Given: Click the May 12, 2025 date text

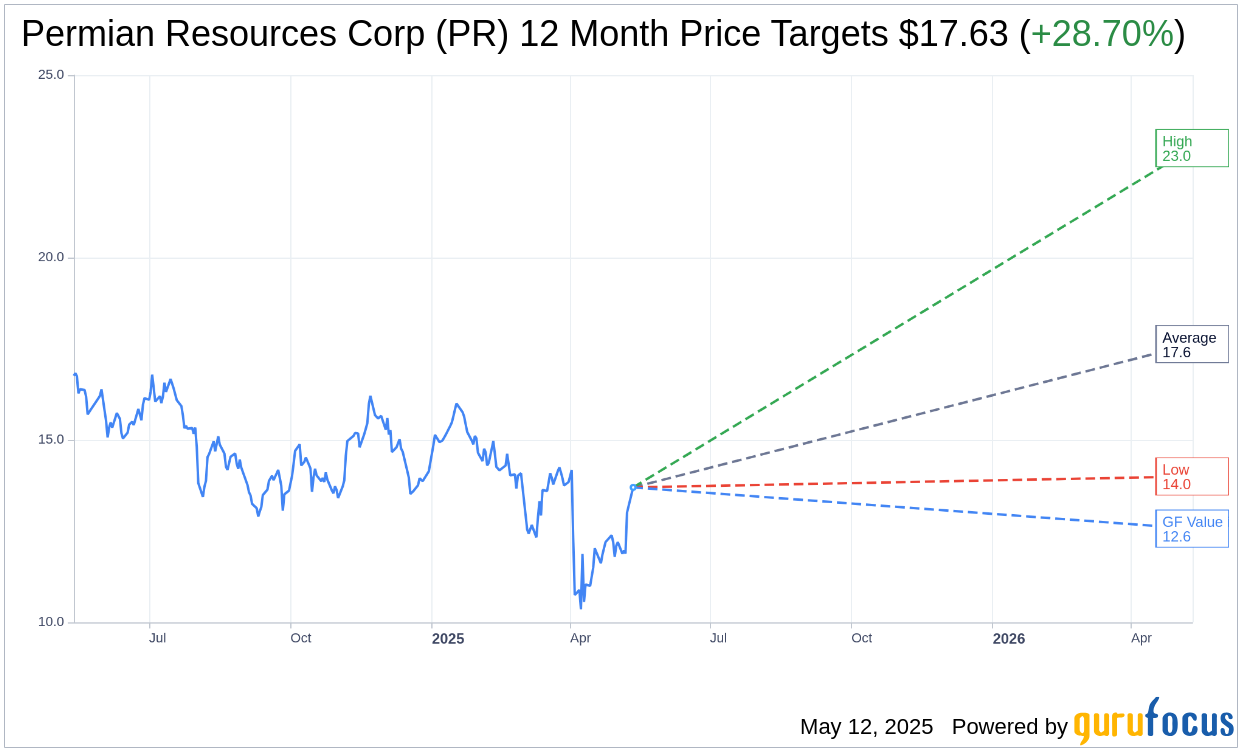Looking at the screenshot, I should pyautogui.click(x=866, y=727).
